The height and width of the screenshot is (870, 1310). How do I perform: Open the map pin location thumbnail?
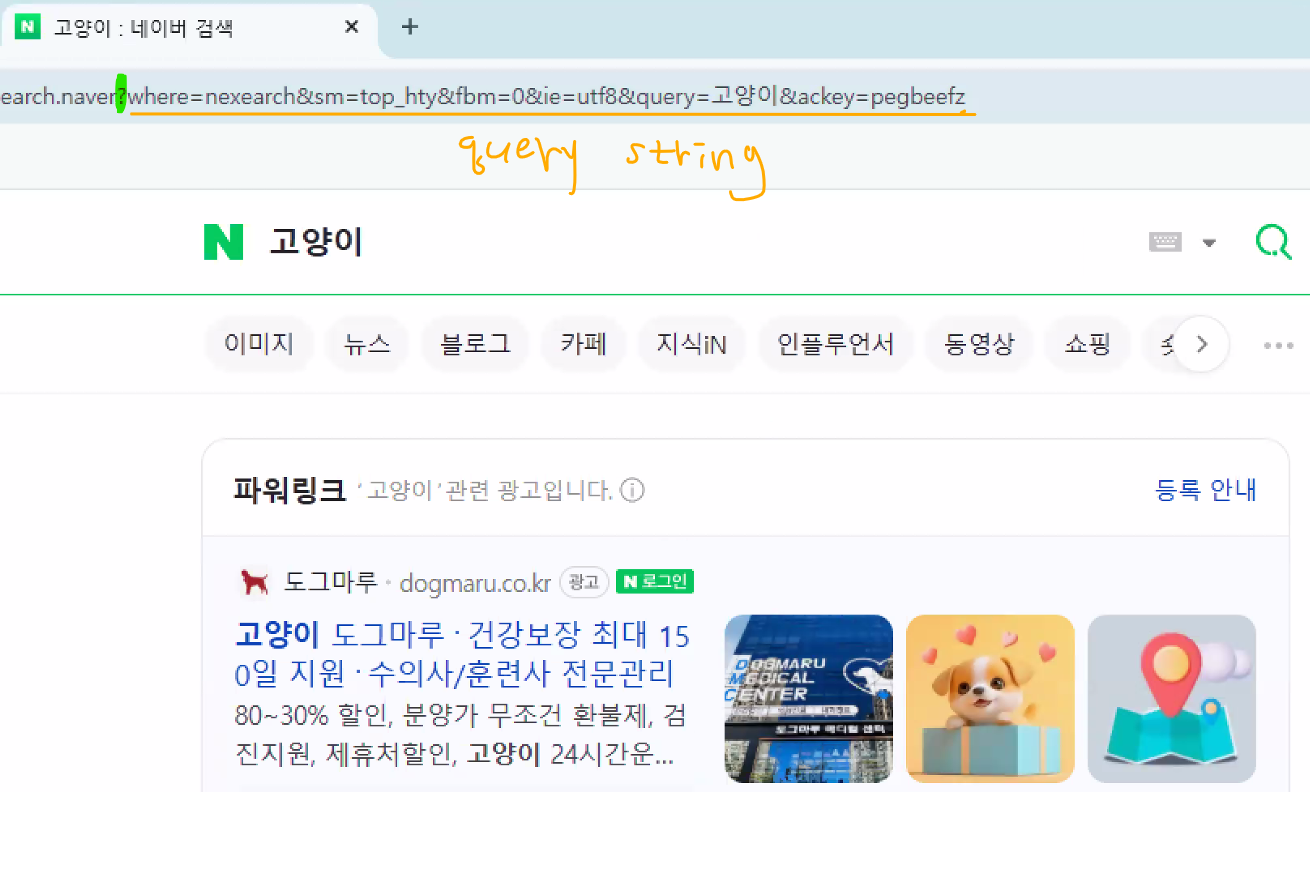coord(1171,698)
